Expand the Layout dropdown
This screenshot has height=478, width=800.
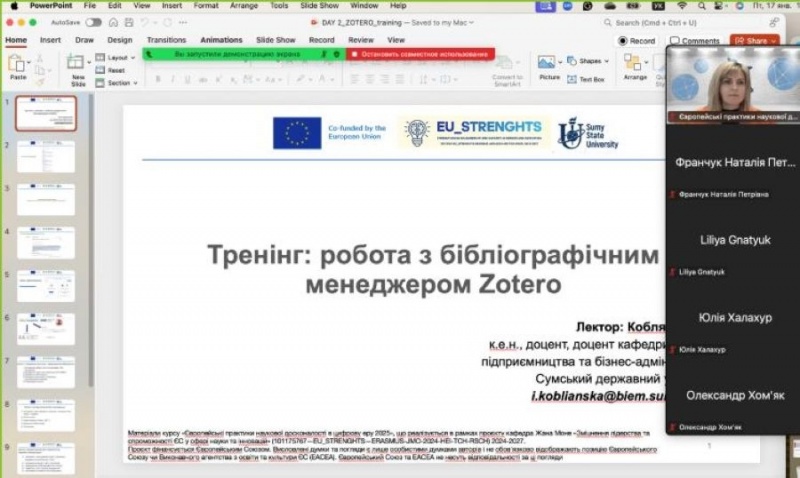click(133, 58)
